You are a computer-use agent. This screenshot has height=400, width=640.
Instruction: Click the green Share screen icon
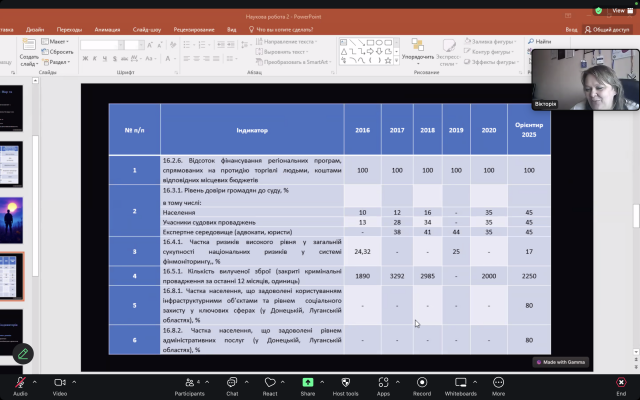click(x=308, y=382)
